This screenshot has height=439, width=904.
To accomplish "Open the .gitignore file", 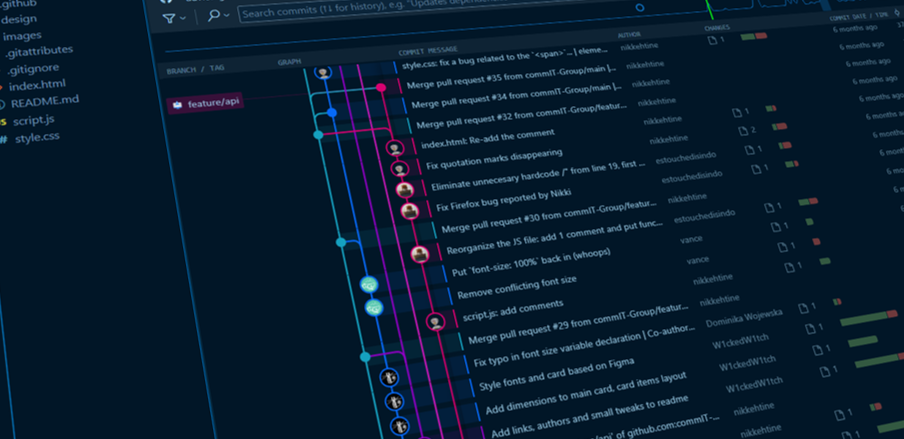I will pyautogui.click(x=33, y=68).
